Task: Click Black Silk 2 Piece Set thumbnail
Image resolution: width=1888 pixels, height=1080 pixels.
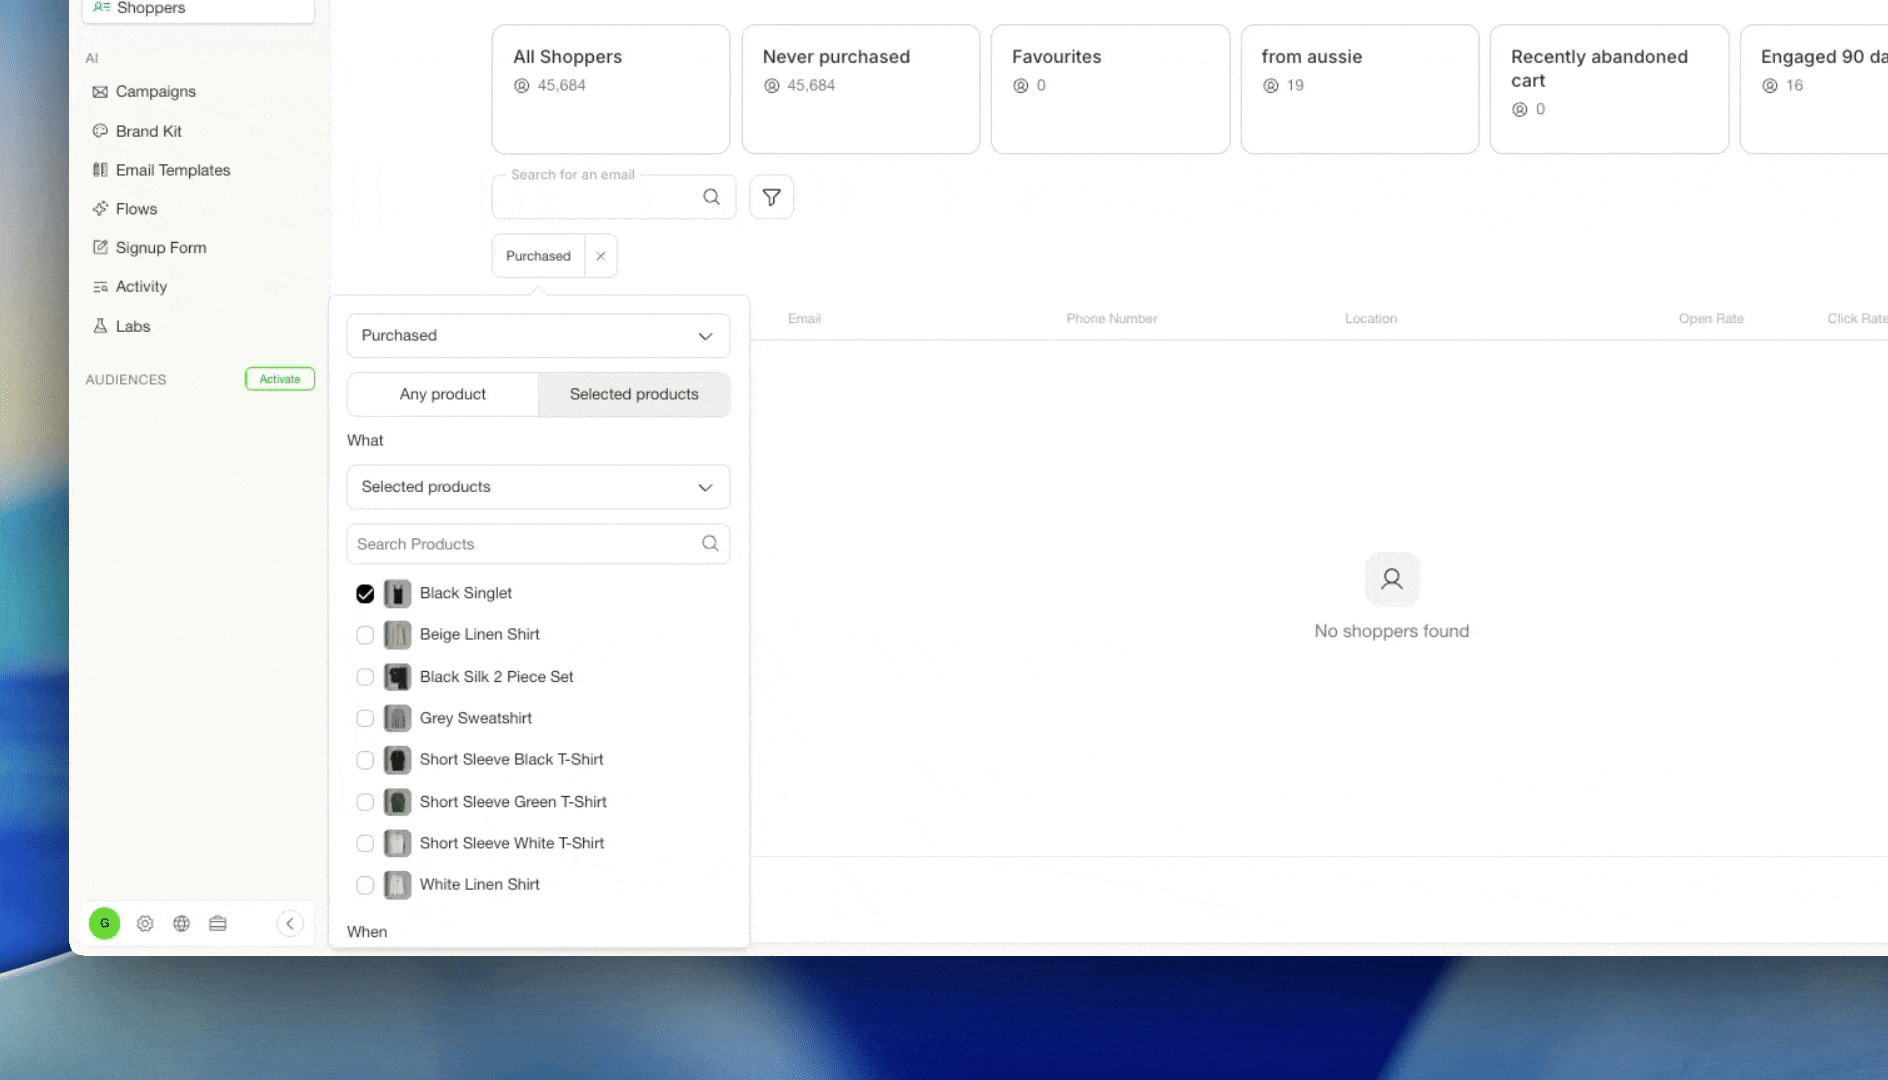Action: 397,677
